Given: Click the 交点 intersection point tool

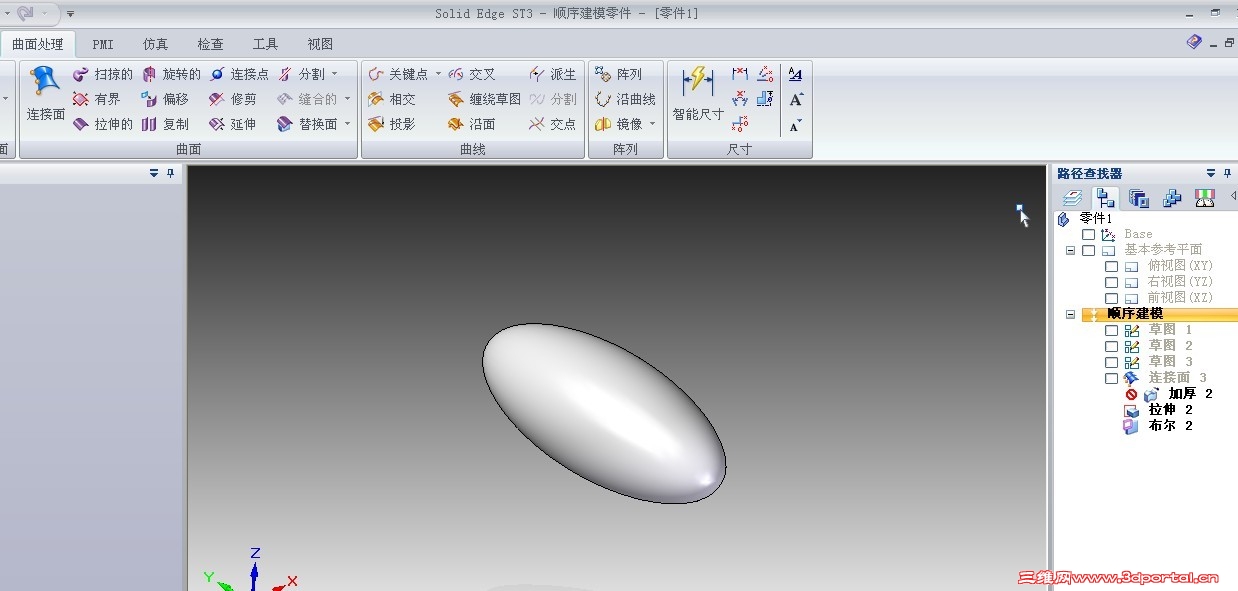Looking at the screenshot, I should tap(553, 124).
